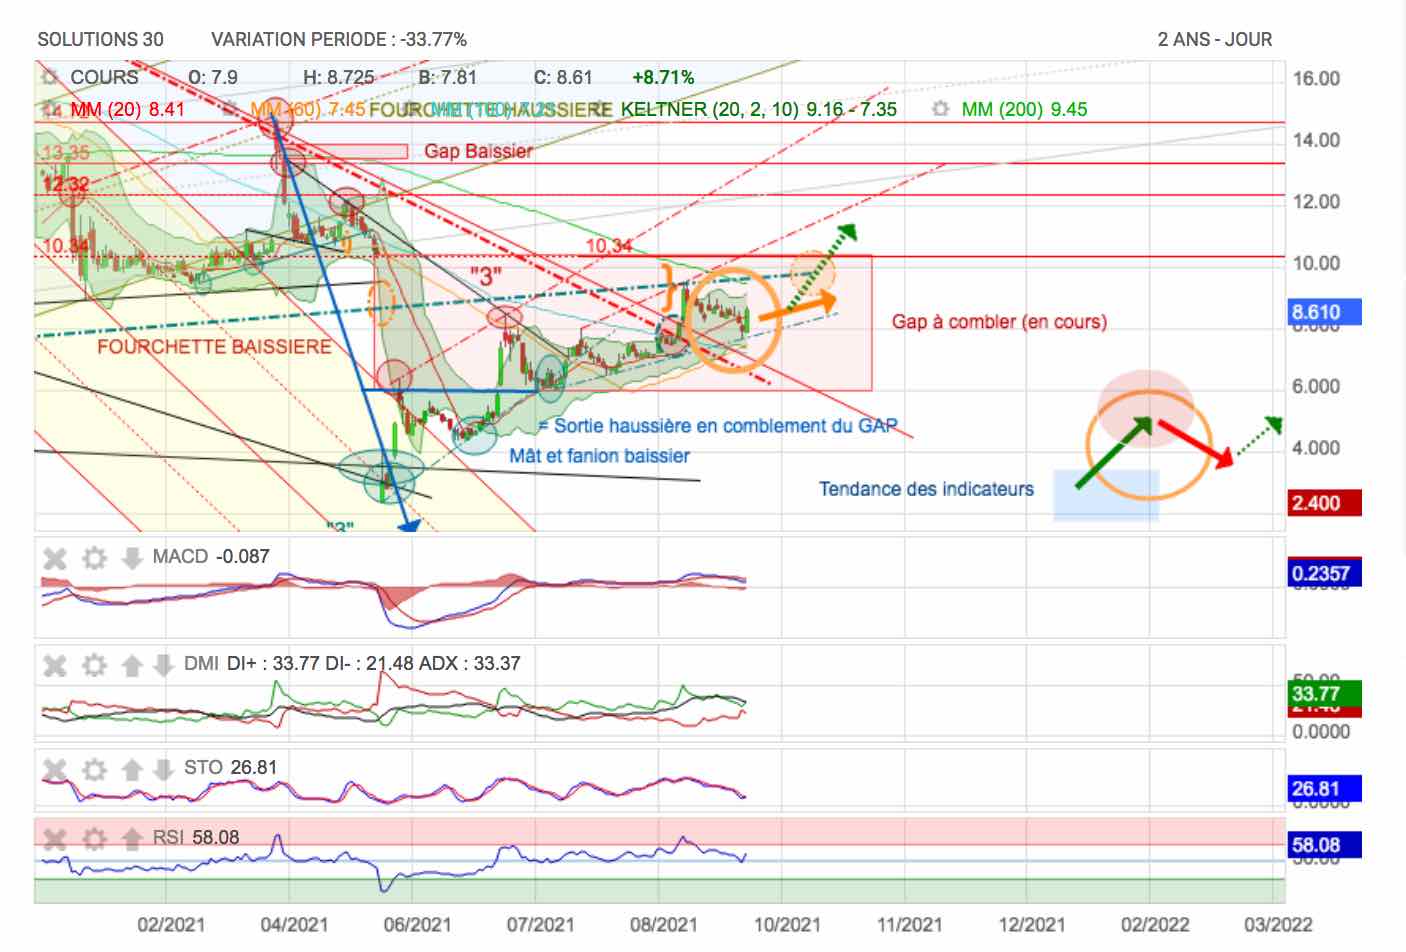Click the 08/2021 date on the time axis
Screen dimensions: 1406x952
pyautogui.click(x=663, y=925)
